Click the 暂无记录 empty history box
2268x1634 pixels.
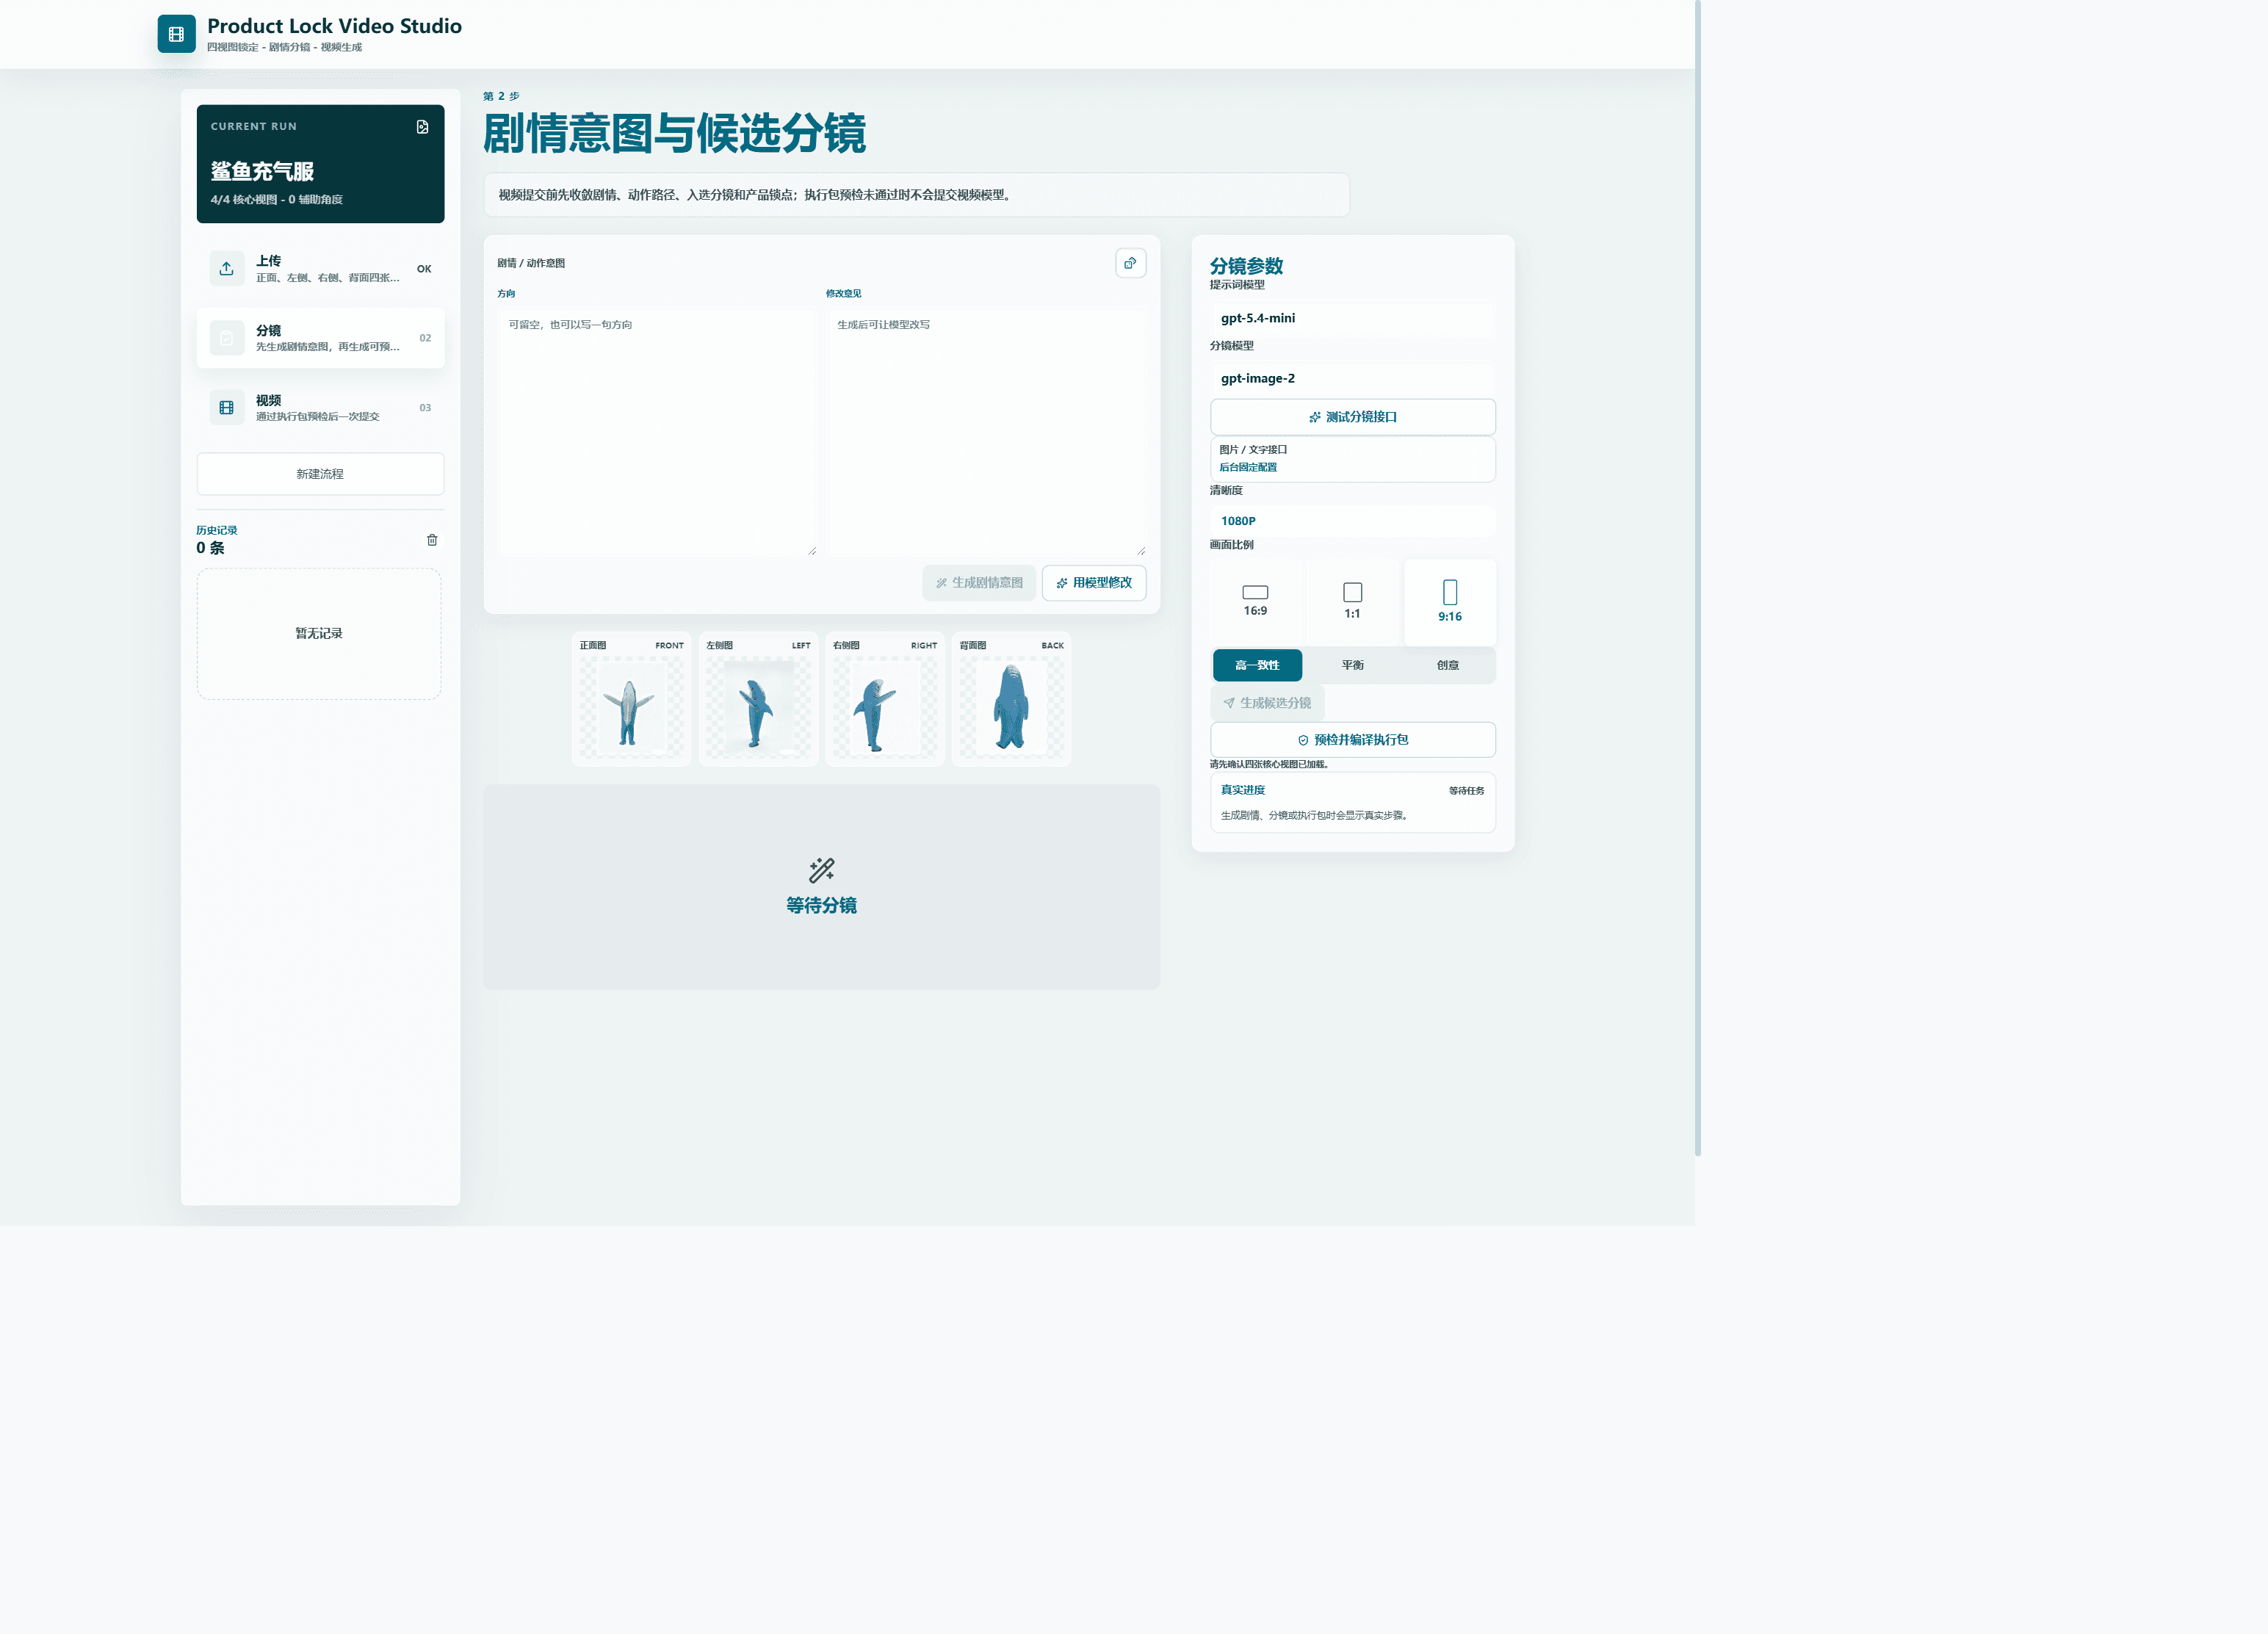319,634
